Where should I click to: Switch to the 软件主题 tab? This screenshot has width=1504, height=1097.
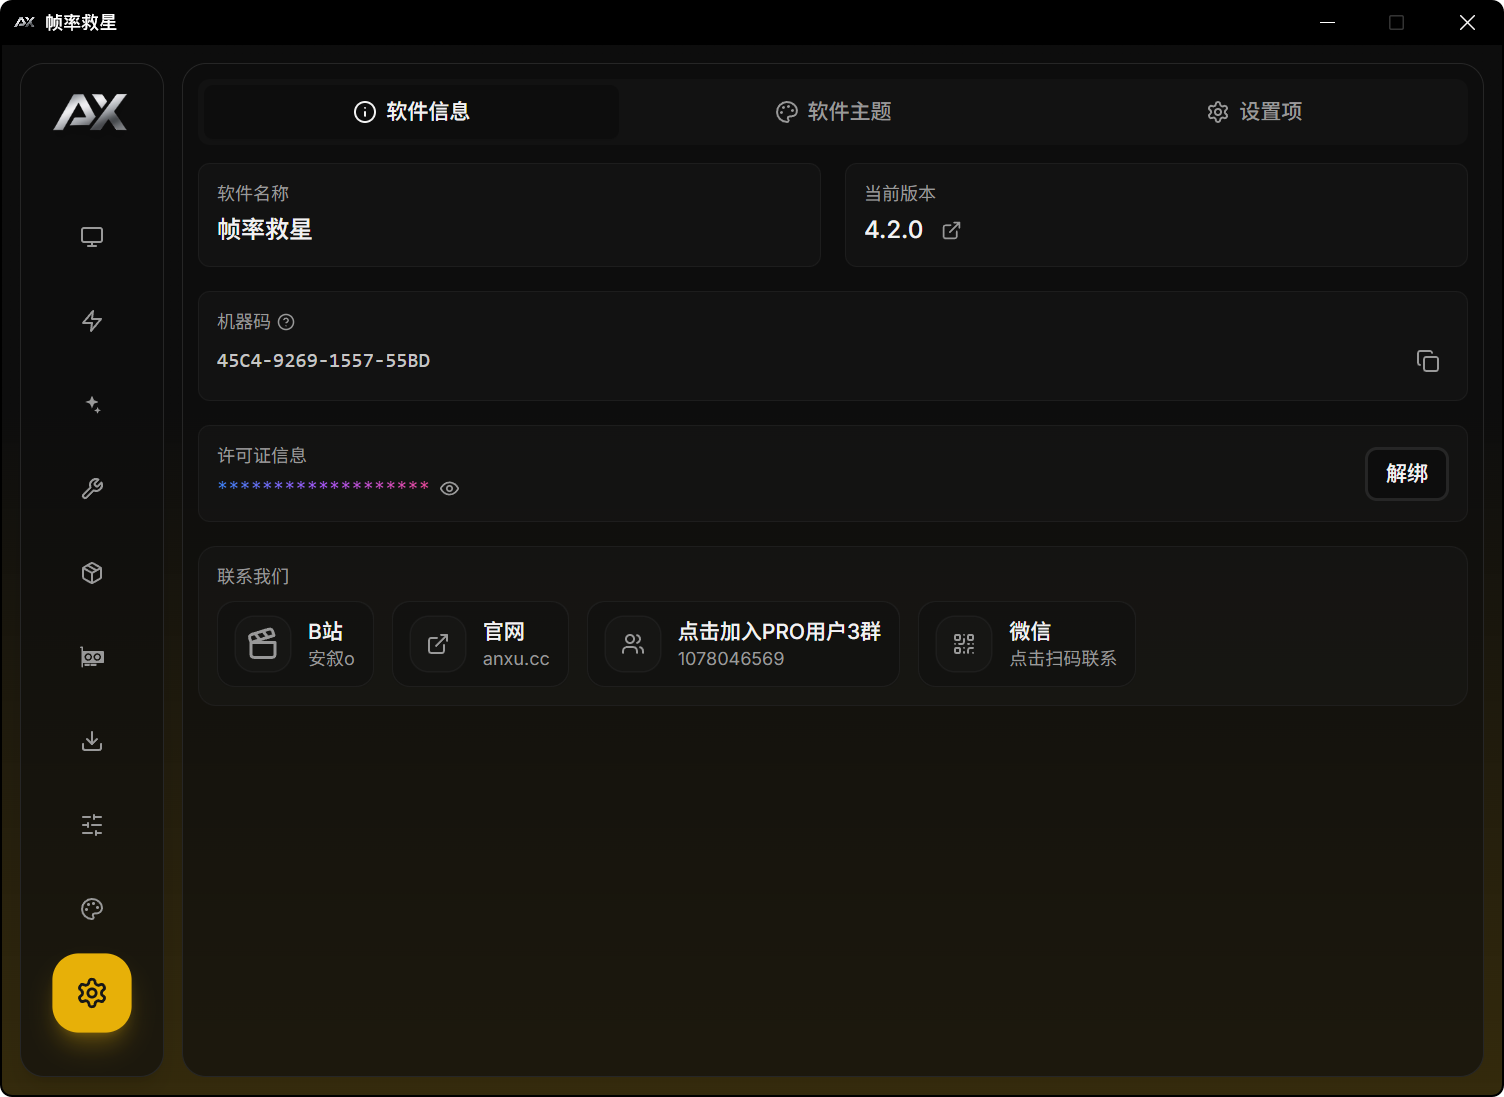coord(833,112)
